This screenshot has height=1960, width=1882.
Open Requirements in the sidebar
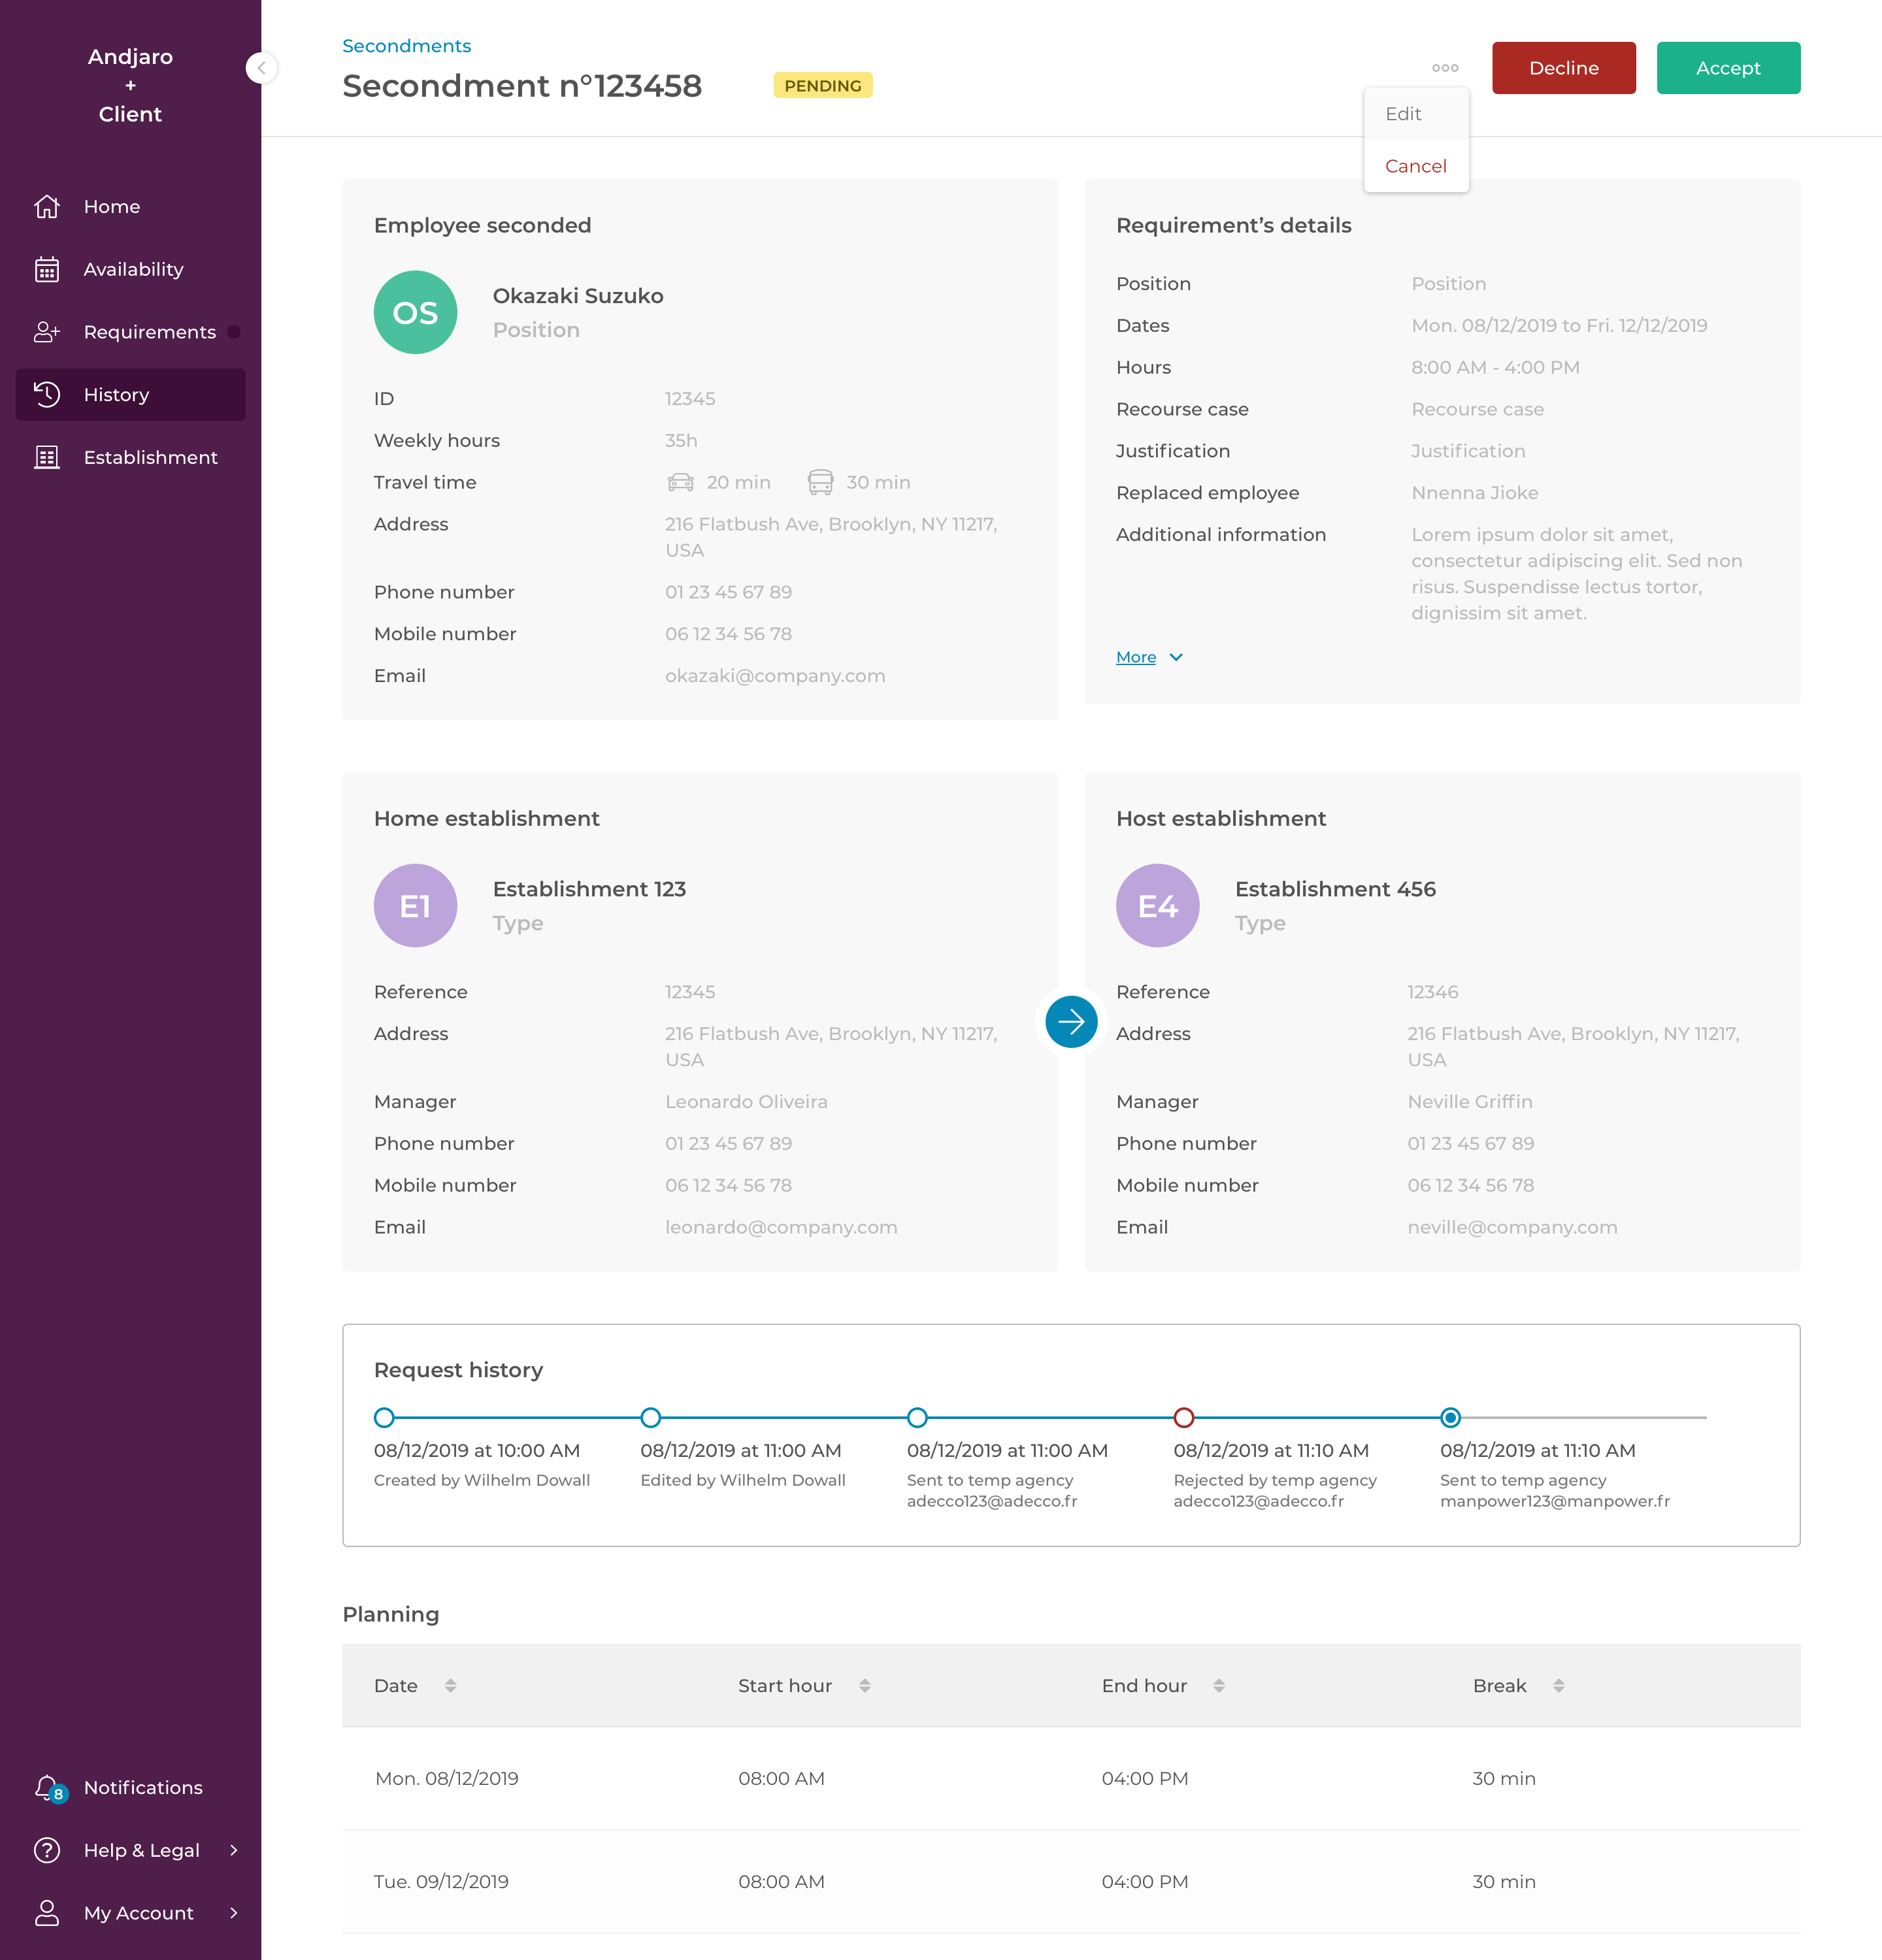pyautogui.click(x=131, y=332)
